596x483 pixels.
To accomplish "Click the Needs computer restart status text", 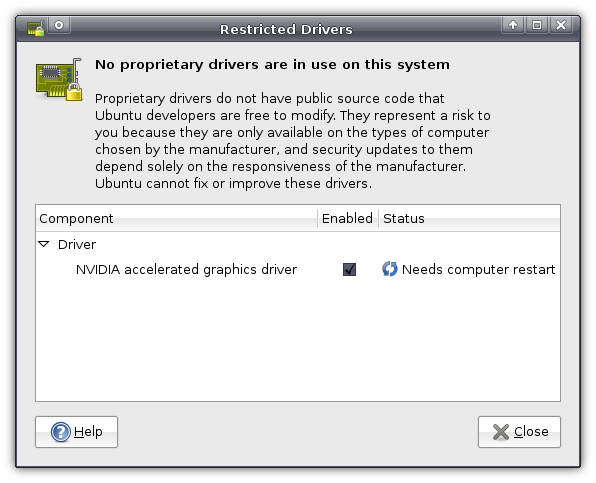I will pos(479,269).
